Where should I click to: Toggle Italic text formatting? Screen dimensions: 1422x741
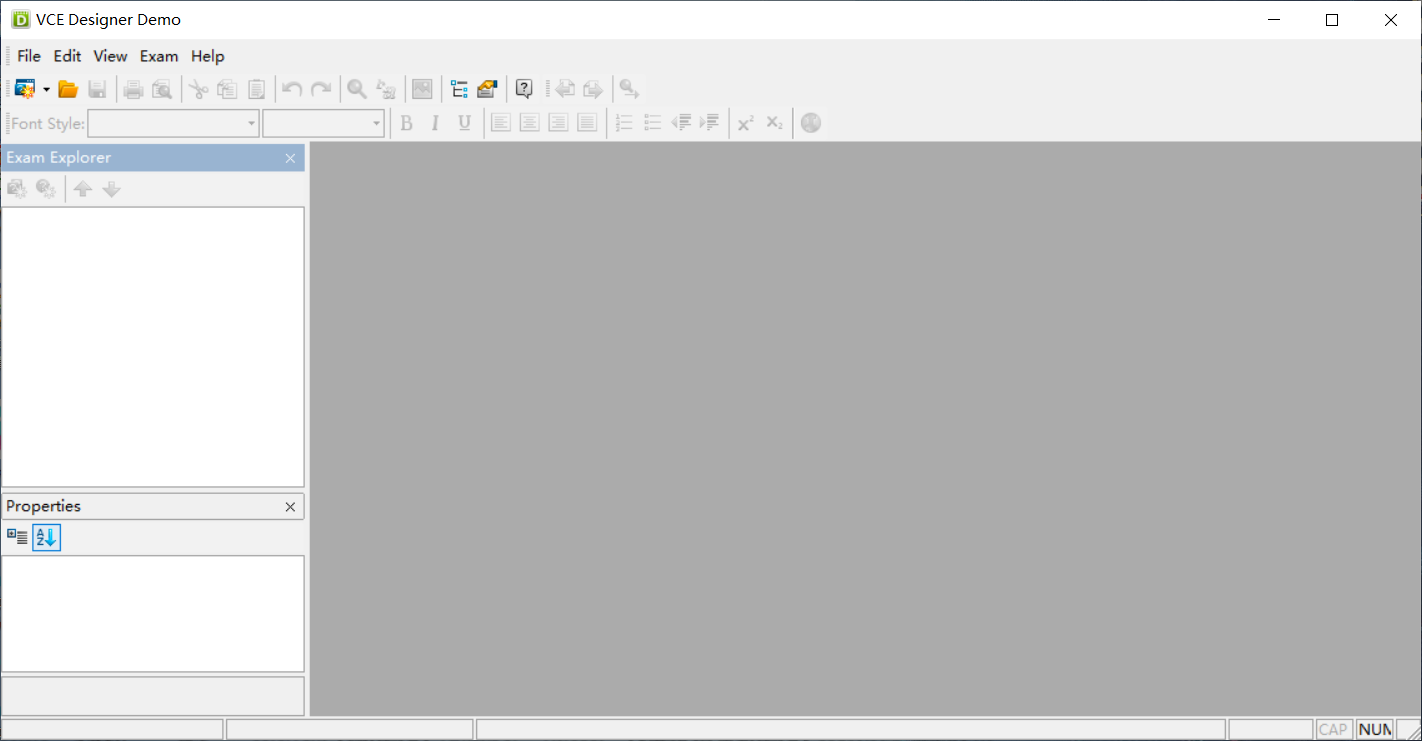[434, 122]
